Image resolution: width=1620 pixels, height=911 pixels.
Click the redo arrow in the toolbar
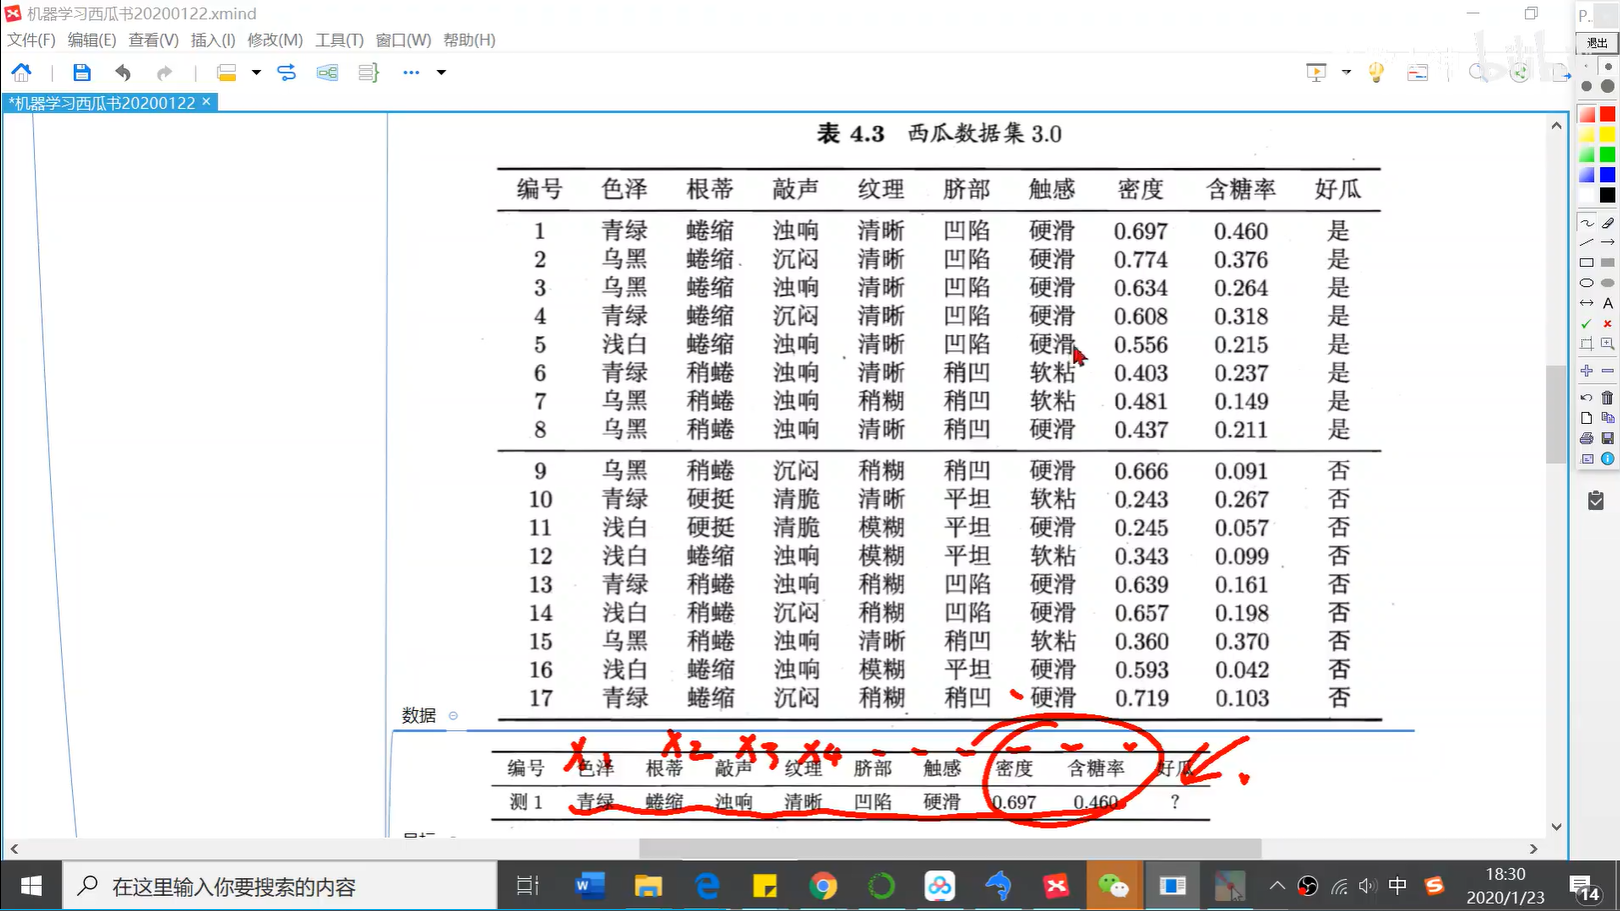point(164,72)
